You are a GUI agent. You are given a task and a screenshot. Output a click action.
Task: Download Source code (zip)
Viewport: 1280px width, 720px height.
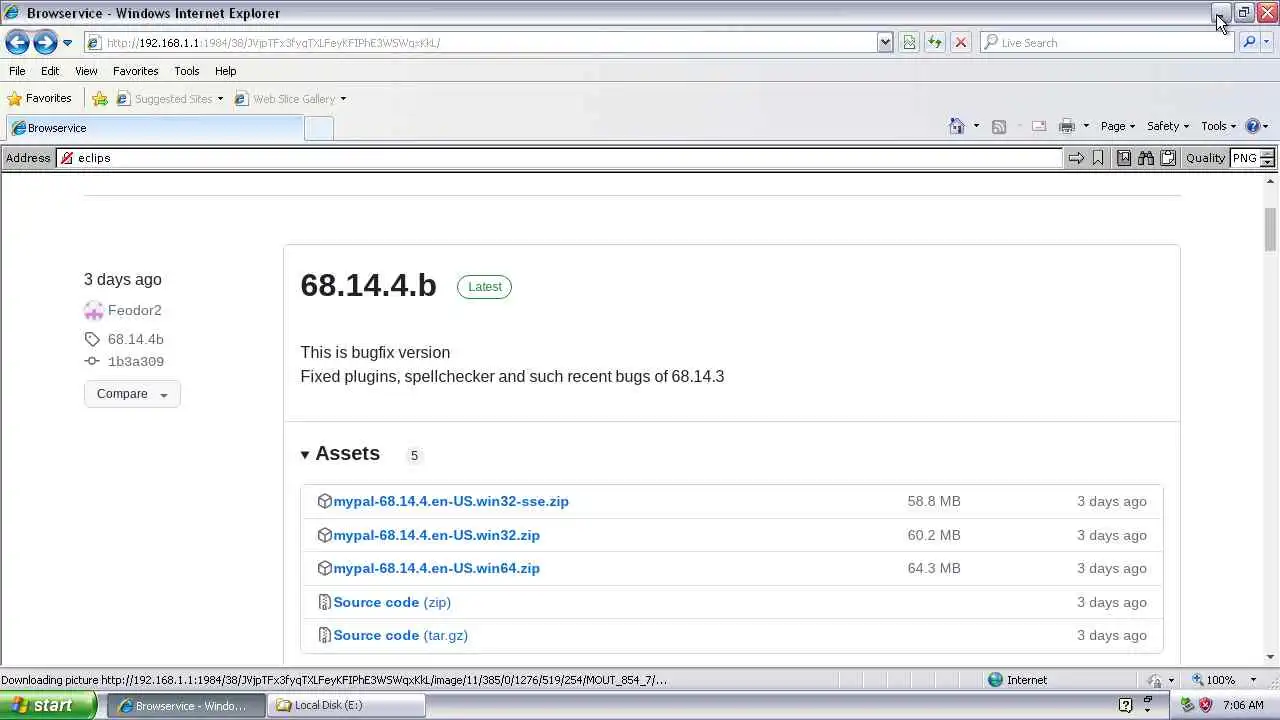point(392,602)
